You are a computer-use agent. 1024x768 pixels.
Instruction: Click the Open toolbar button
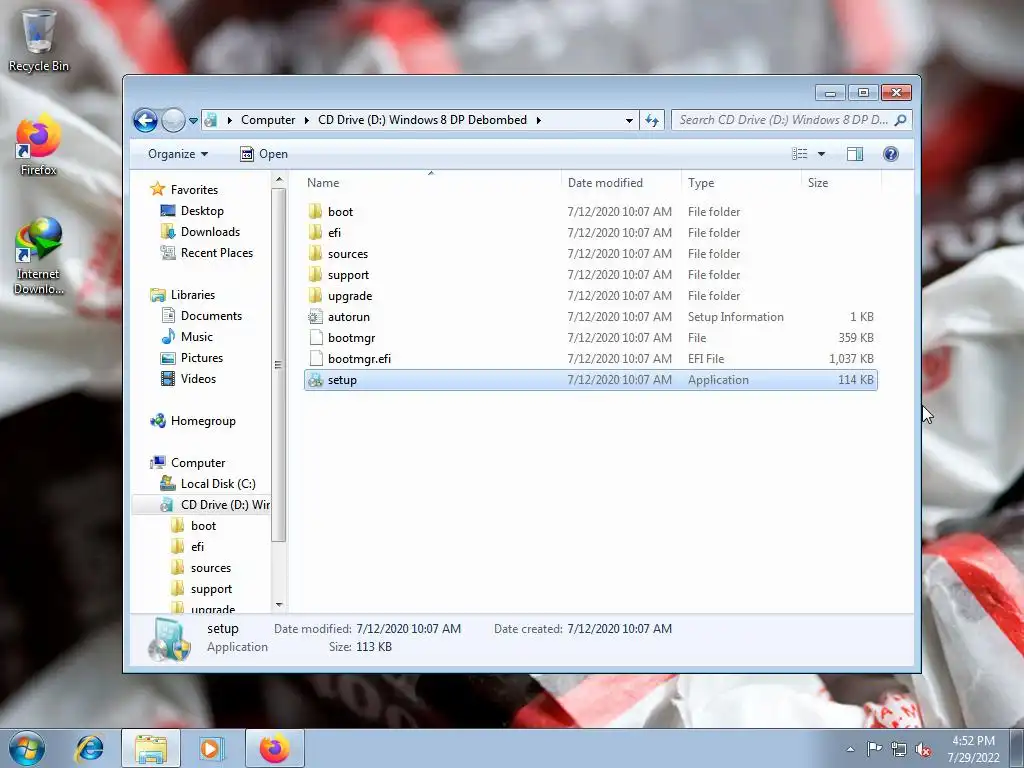[x=264, y=154]
